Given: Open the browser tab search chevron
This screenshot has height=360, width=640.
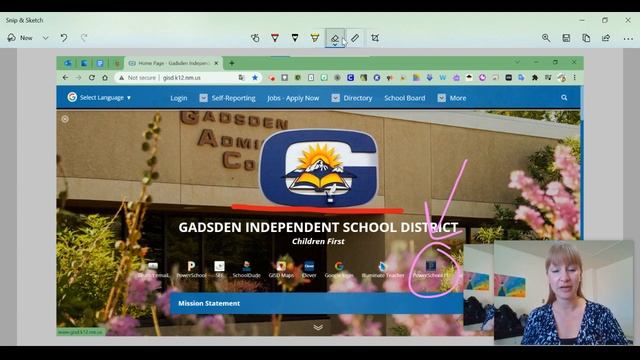Looking at the screenshot, I should pyautogui.click(x=517, y=62).
